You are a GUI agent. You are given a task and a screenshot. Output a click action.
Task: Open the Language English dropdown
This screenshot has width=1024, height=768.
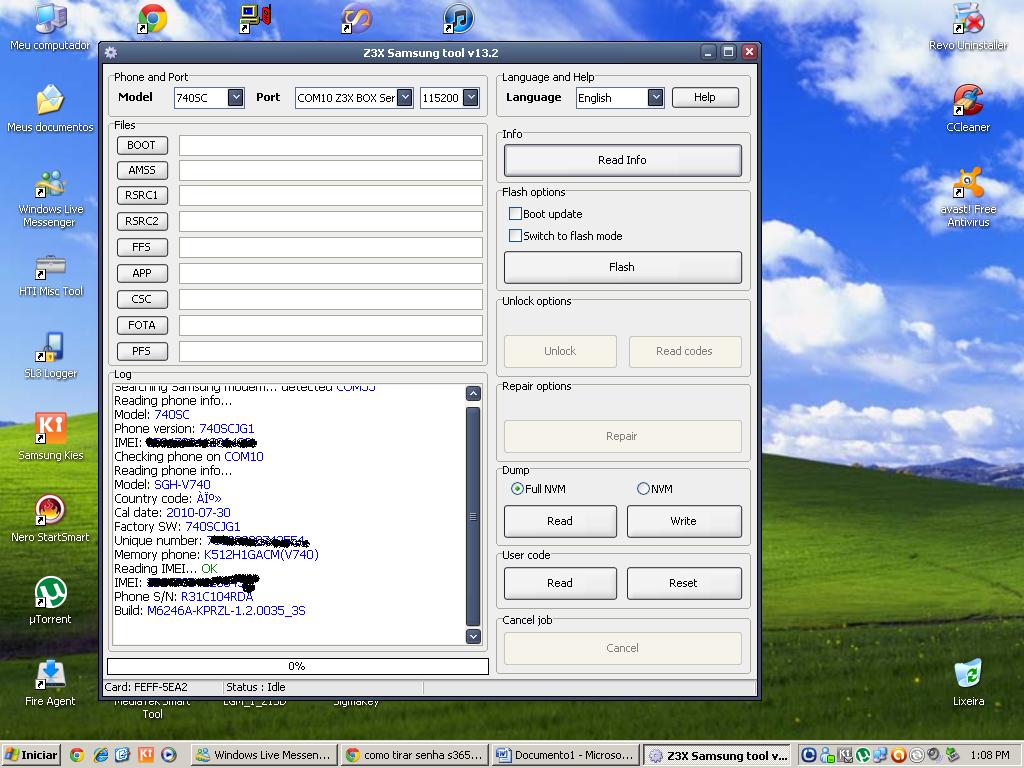coord(656,97)
